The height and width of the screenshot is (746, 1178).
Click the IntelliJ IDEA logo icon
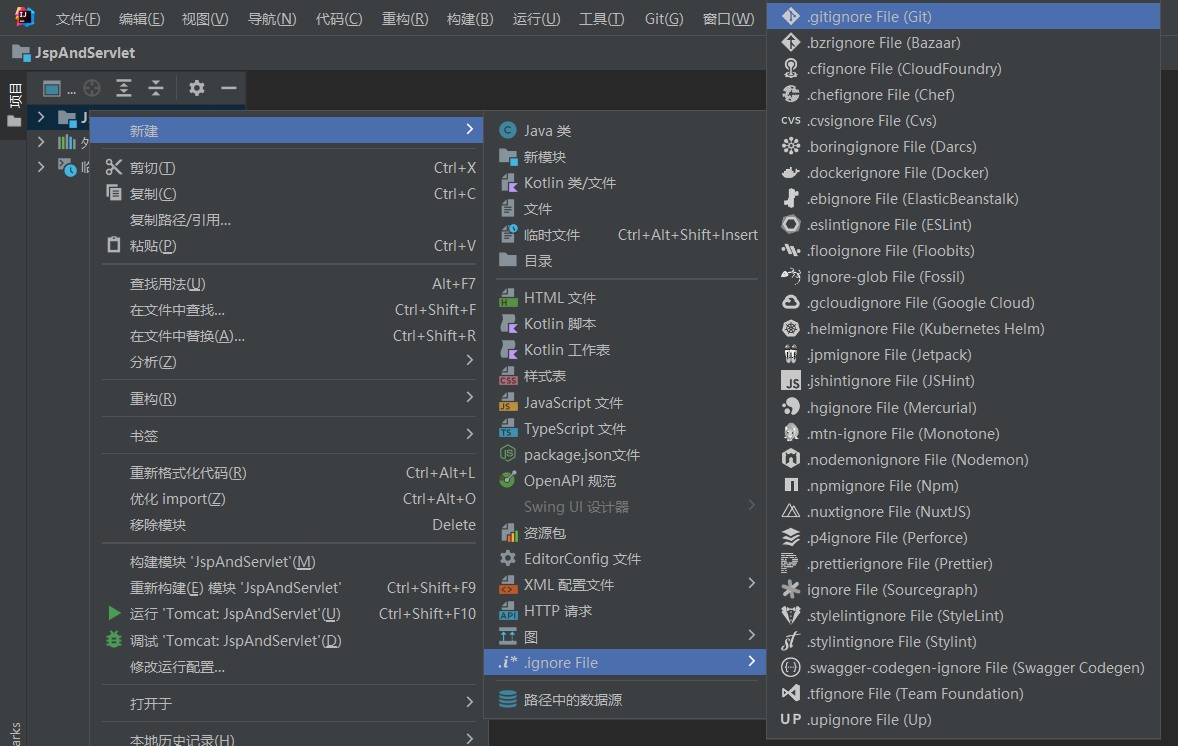[x=25, y=17]
